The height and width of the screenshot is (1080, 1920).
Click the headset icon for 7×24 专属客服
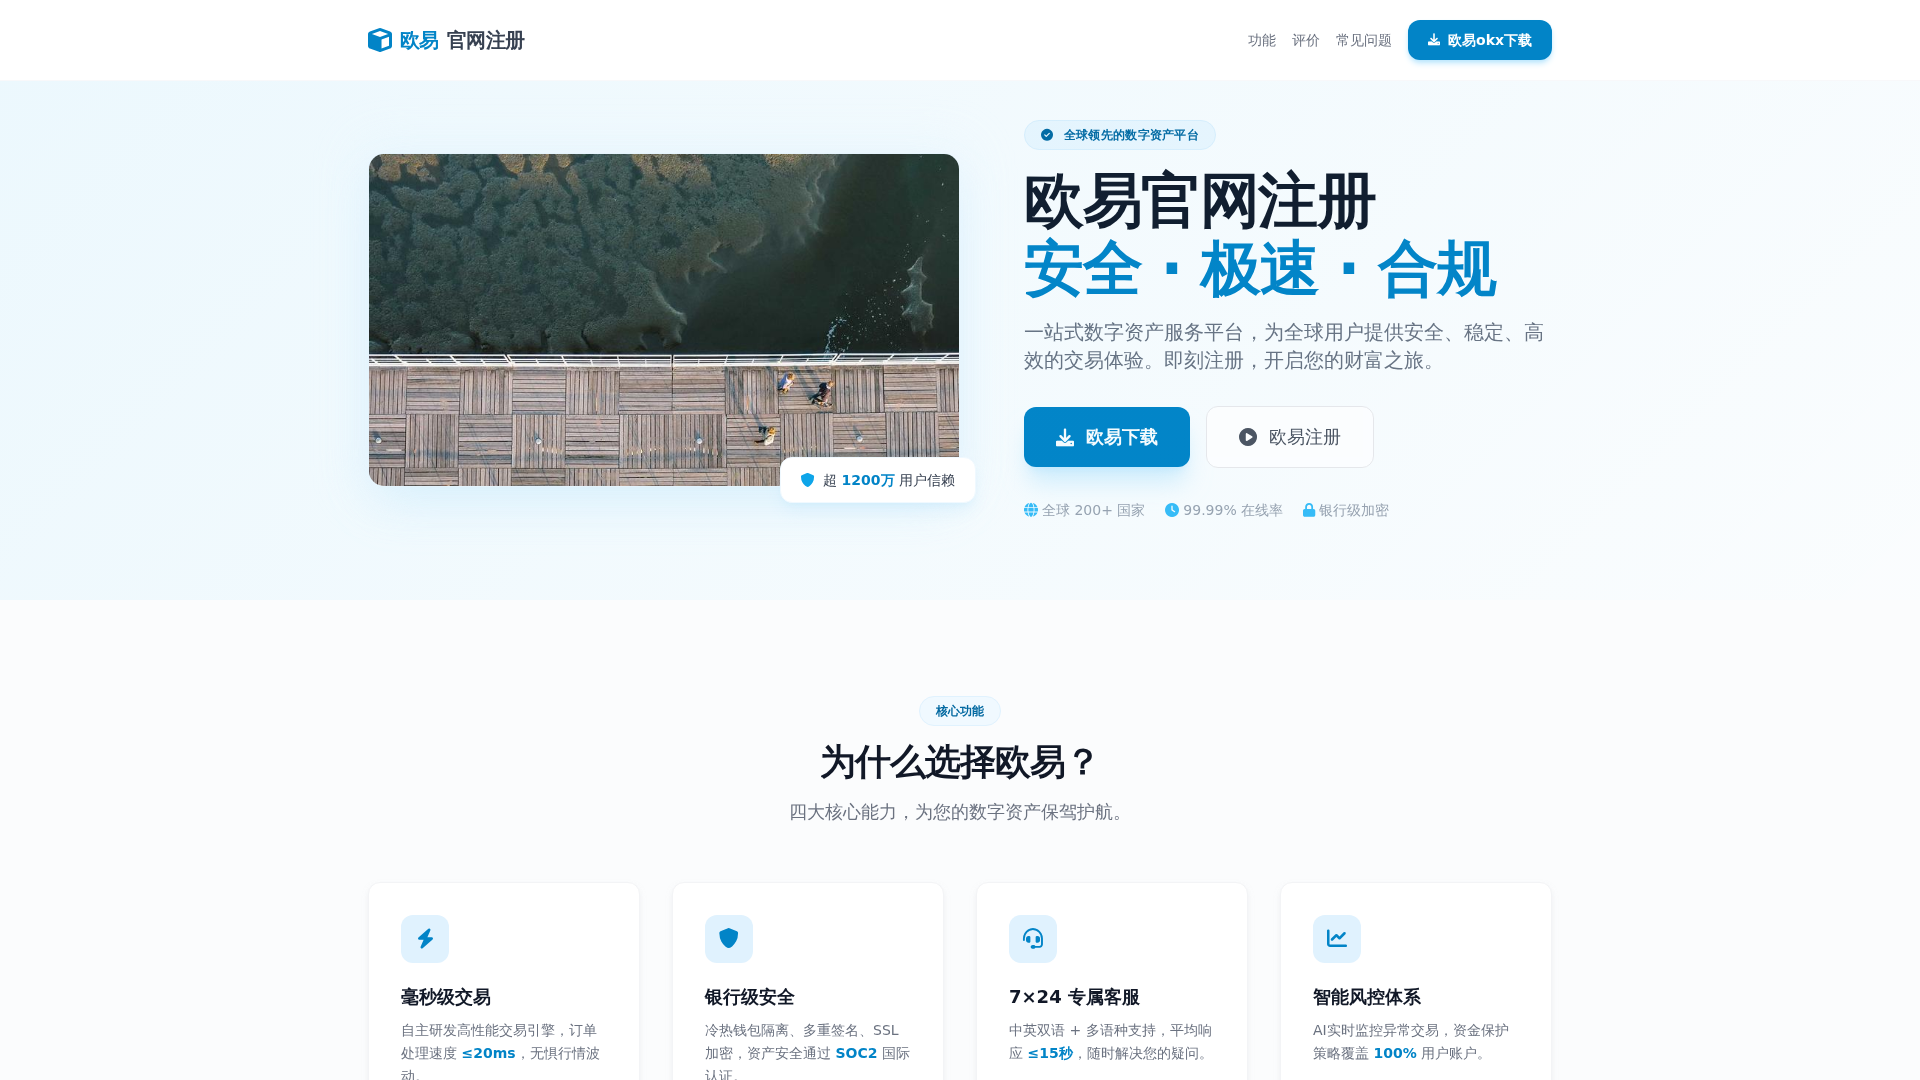click(x=1033, y=939)
